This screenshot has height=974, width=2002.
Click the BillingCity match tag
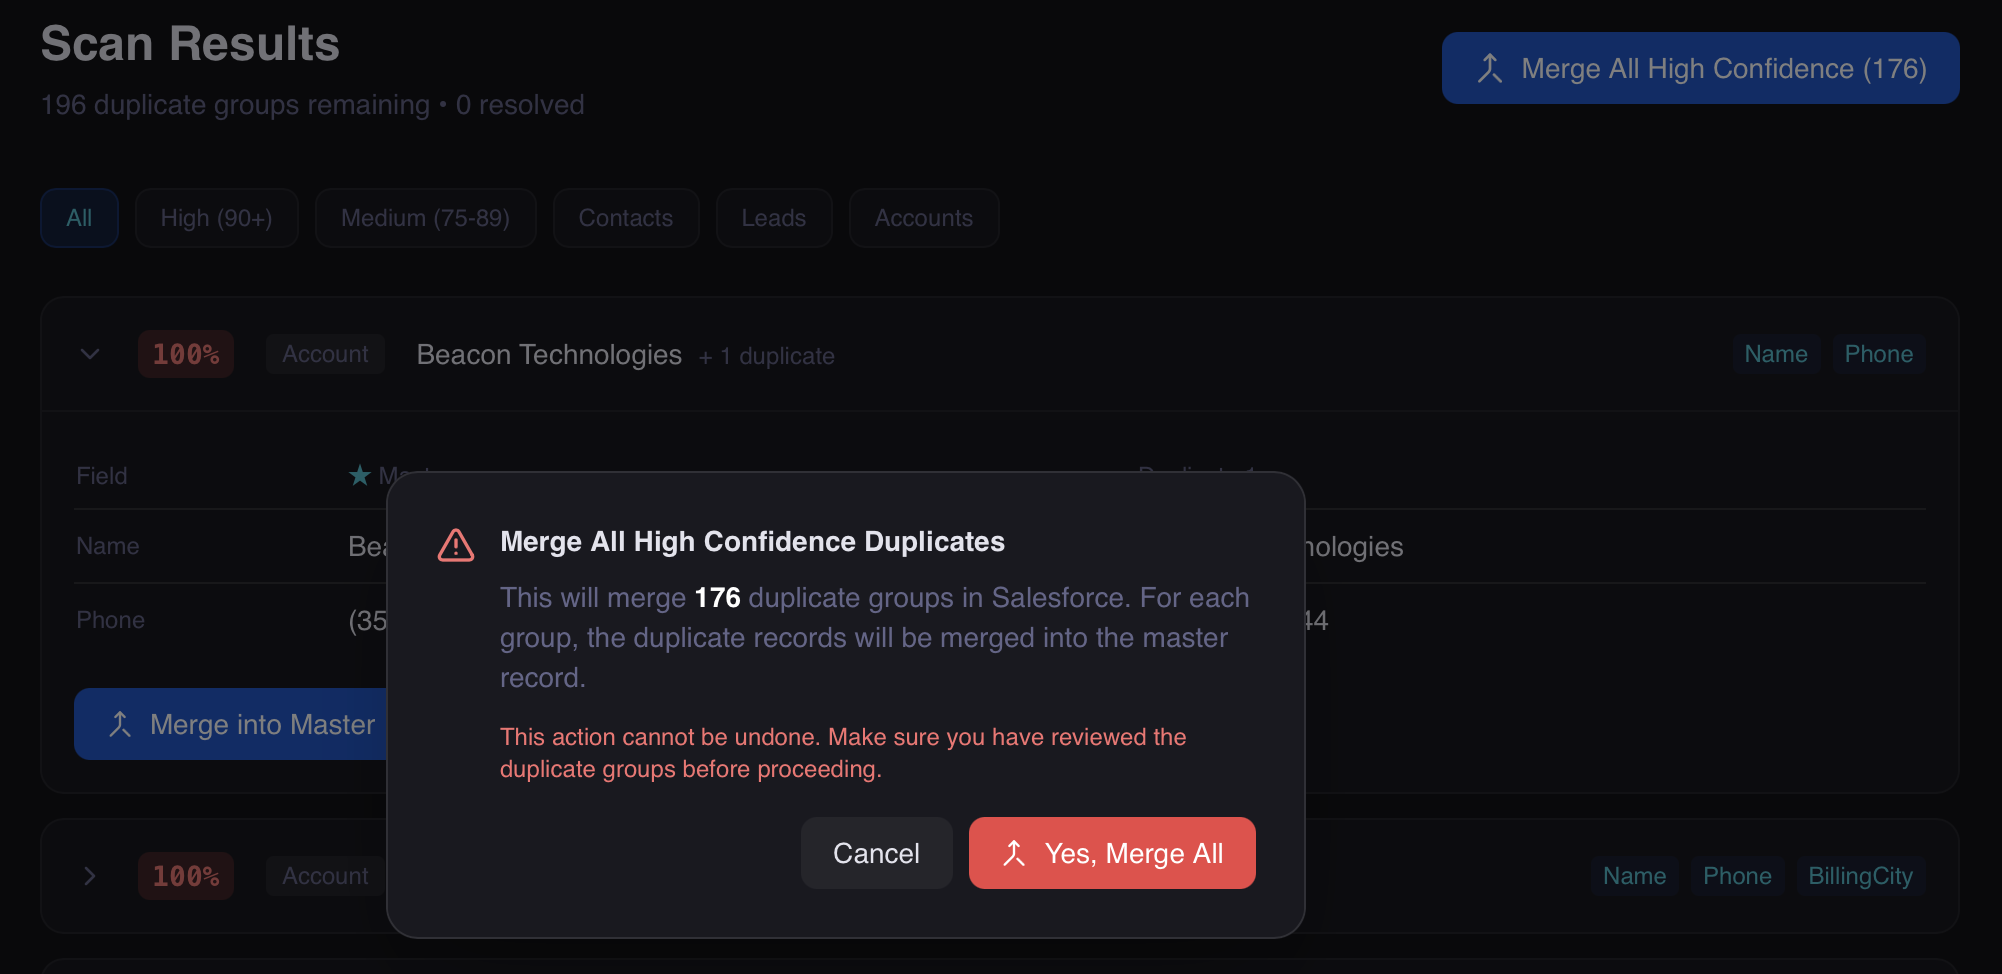point(1860,876)
